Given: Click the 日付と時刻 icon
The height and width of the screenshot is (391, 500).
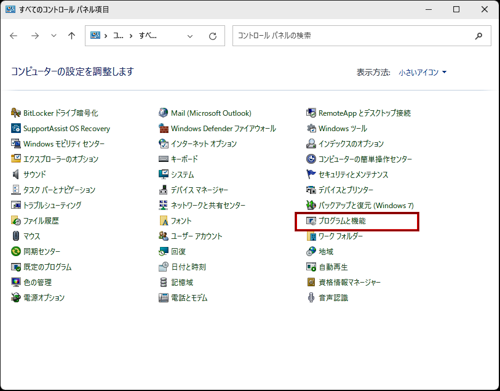Looking at the screenshot, I should click(163, 267).
